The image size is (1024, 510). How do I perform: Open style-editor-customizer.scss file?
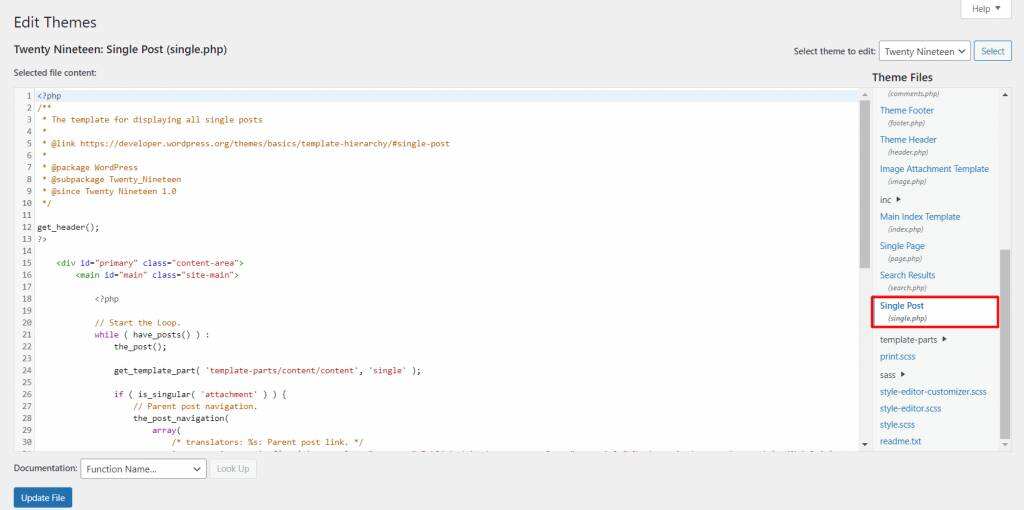[933, 392]
